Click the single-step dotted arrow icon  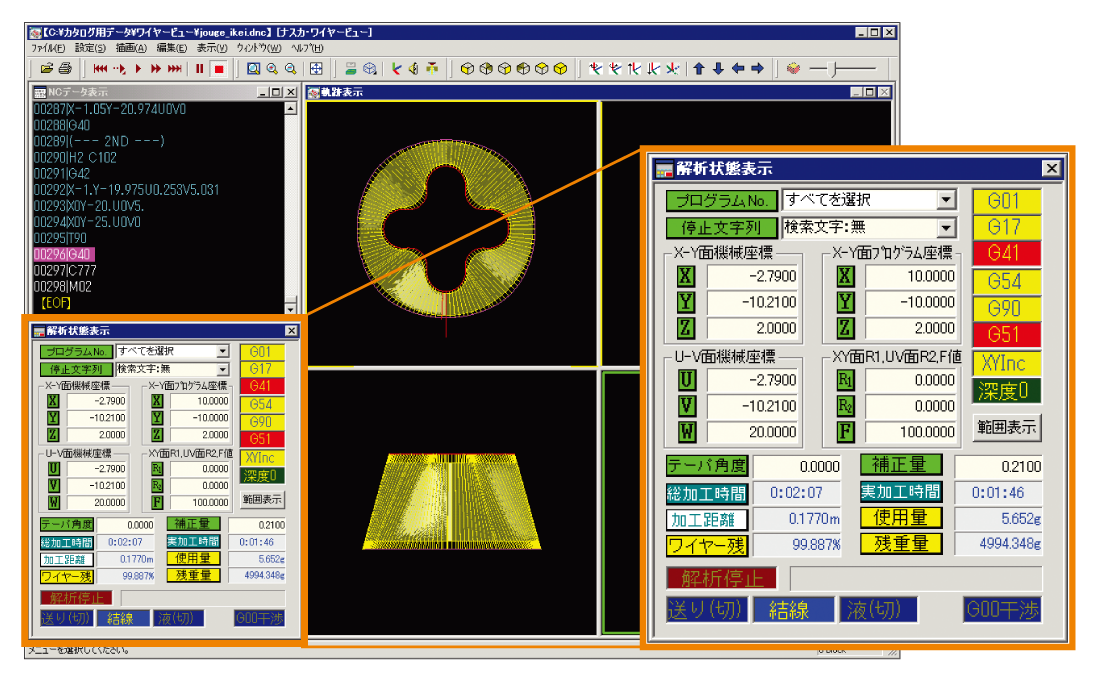pyautogui.click(x=119, y=68)
